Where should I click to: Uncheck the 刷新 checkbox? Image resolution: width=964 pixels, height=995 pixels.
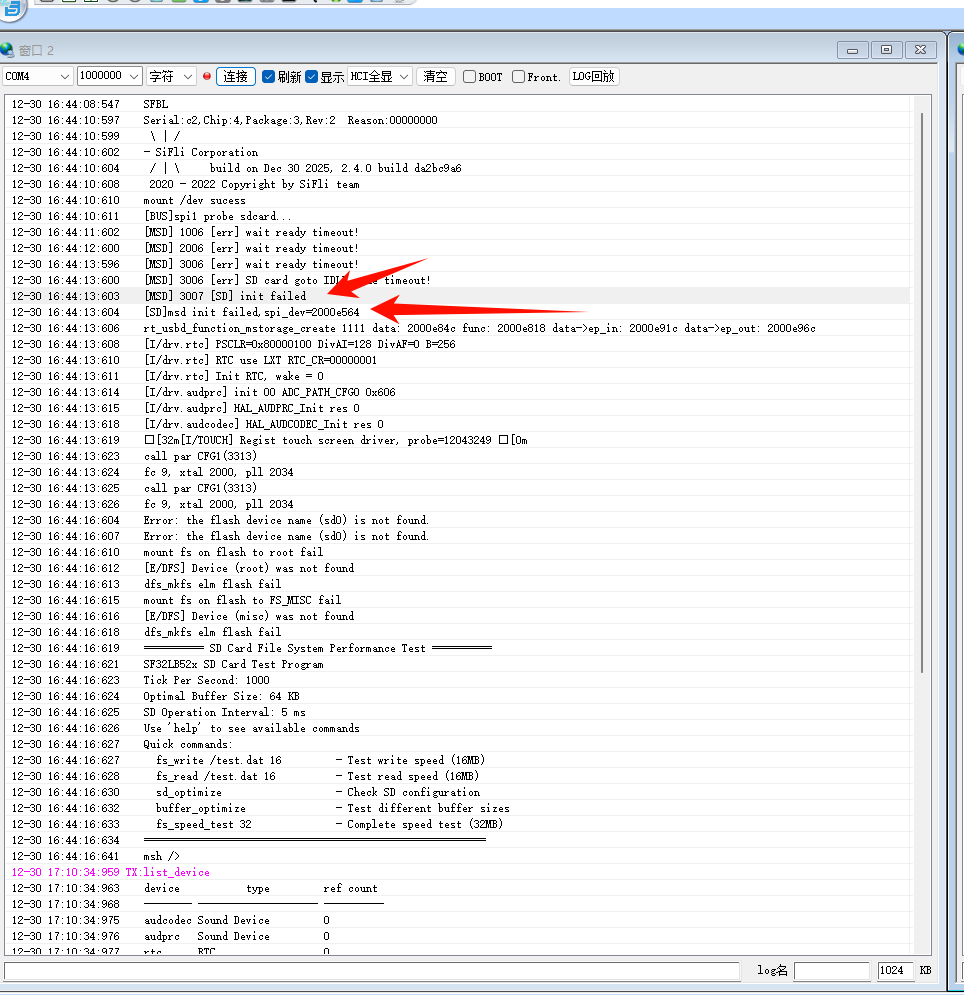[268, 77]
